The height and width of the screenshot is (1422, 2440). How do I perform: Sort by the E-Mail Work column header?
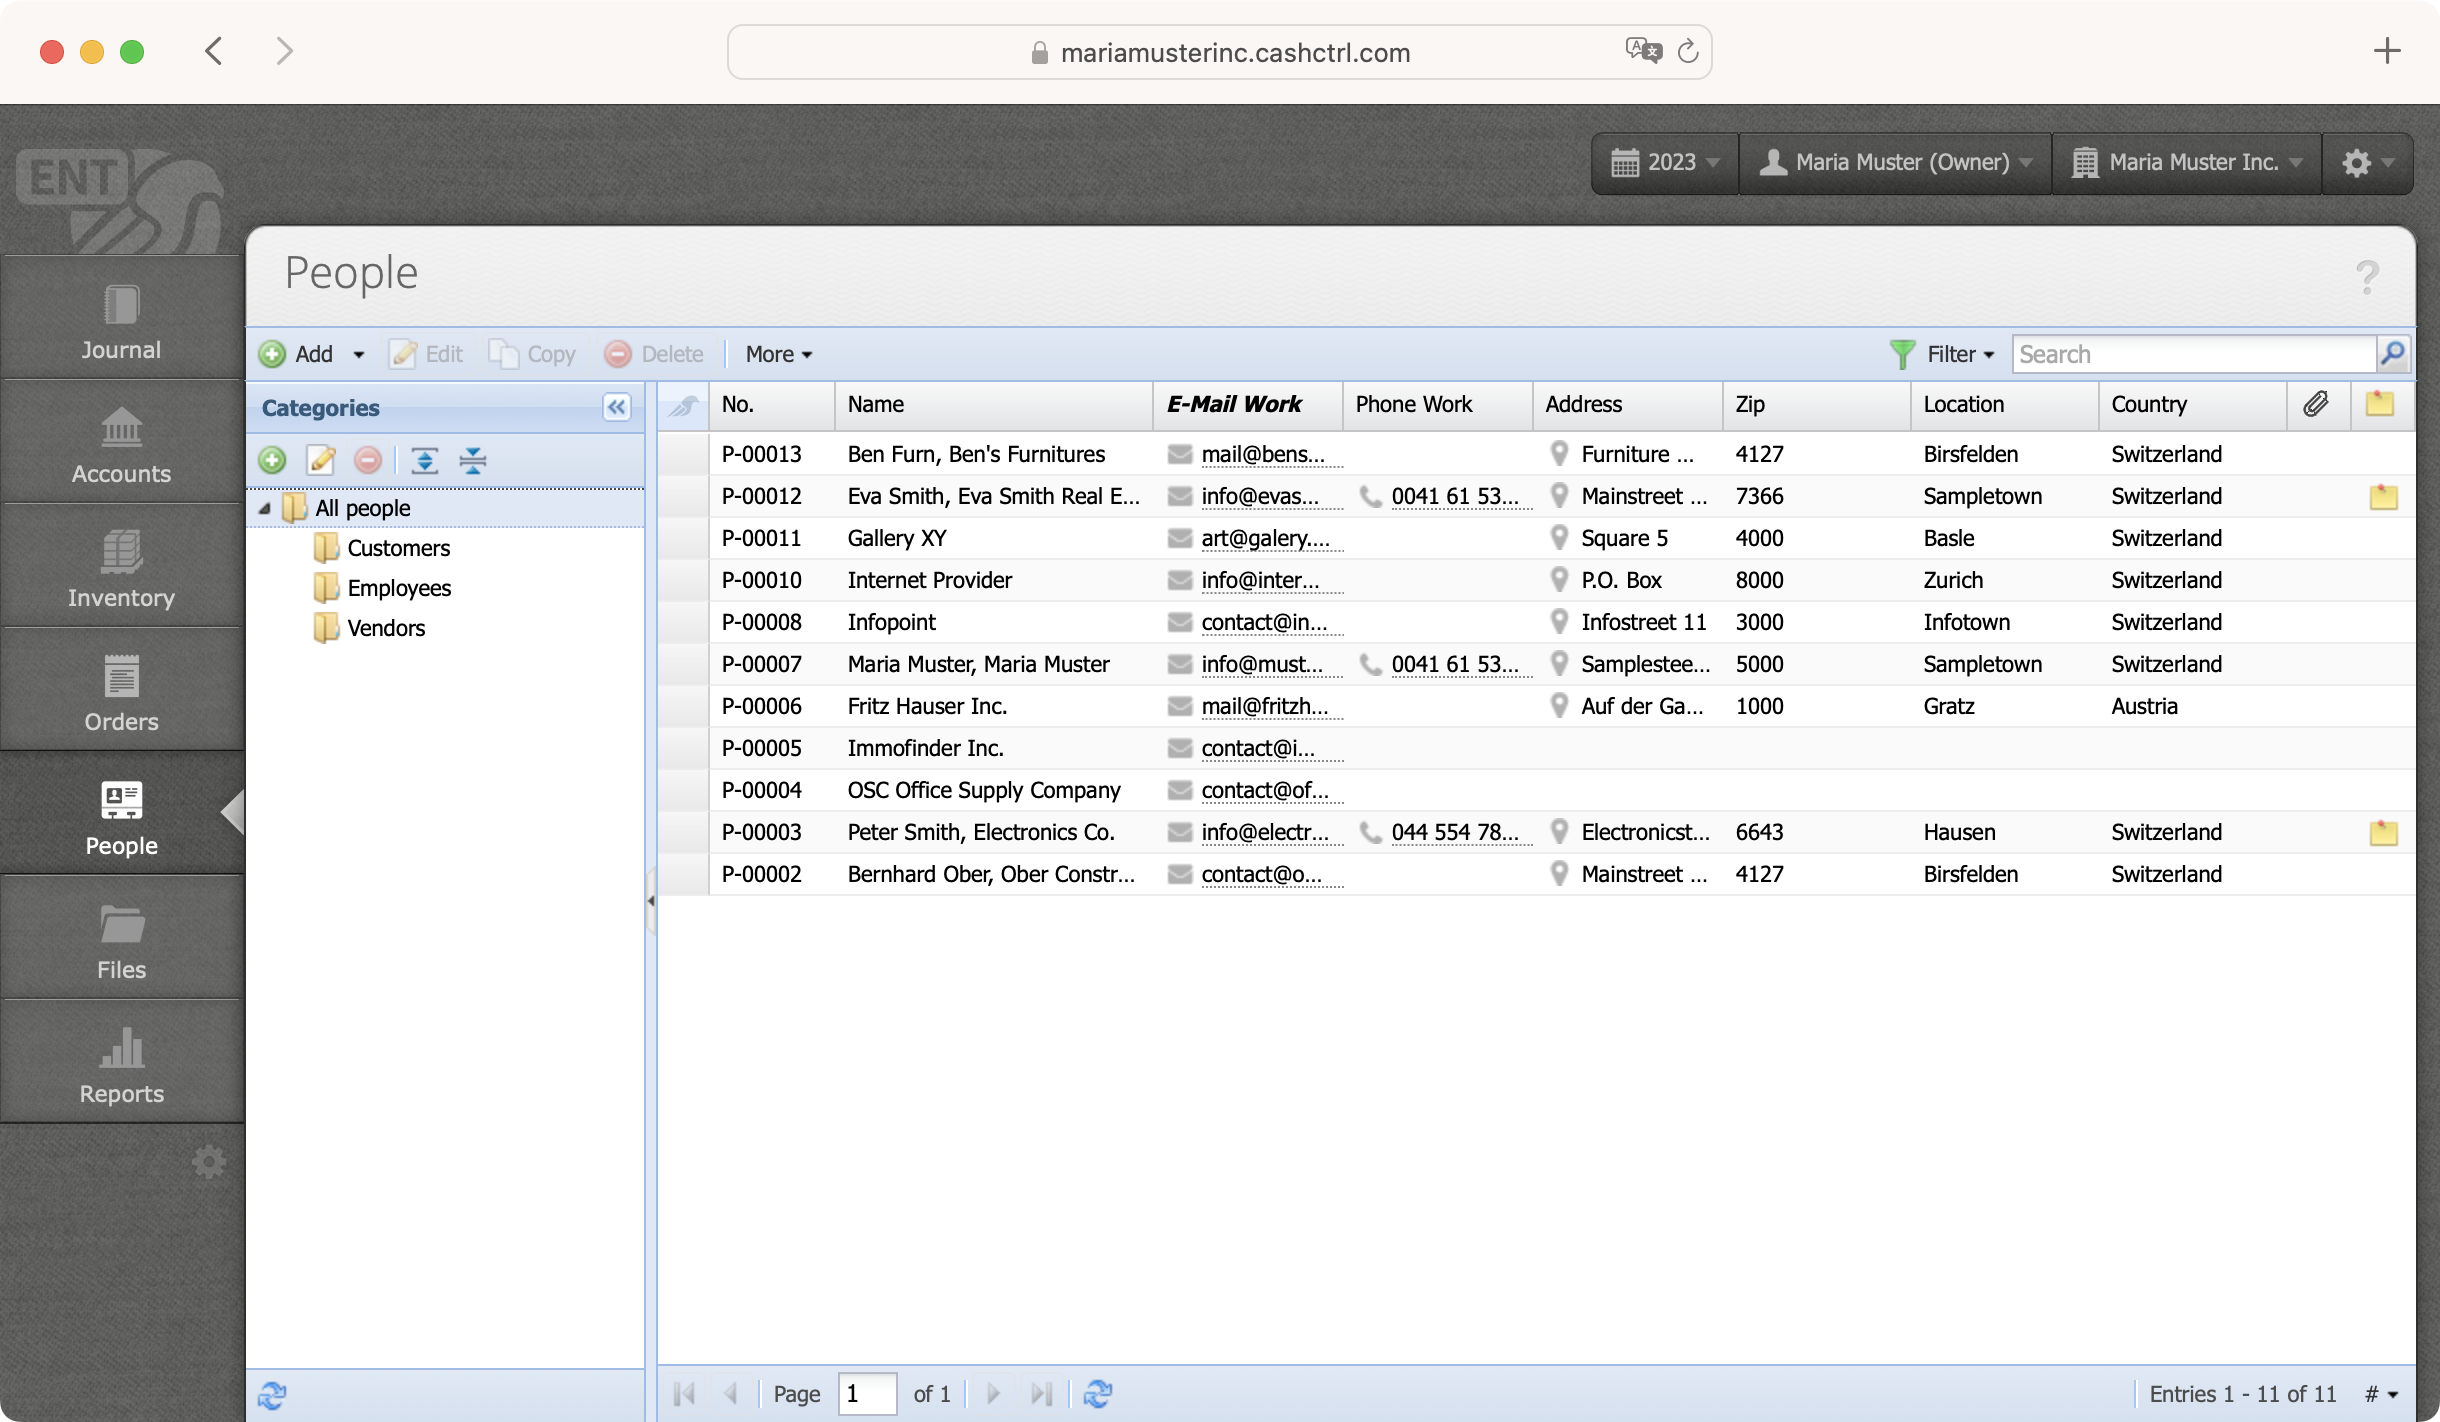click(x=1234, y=404)
